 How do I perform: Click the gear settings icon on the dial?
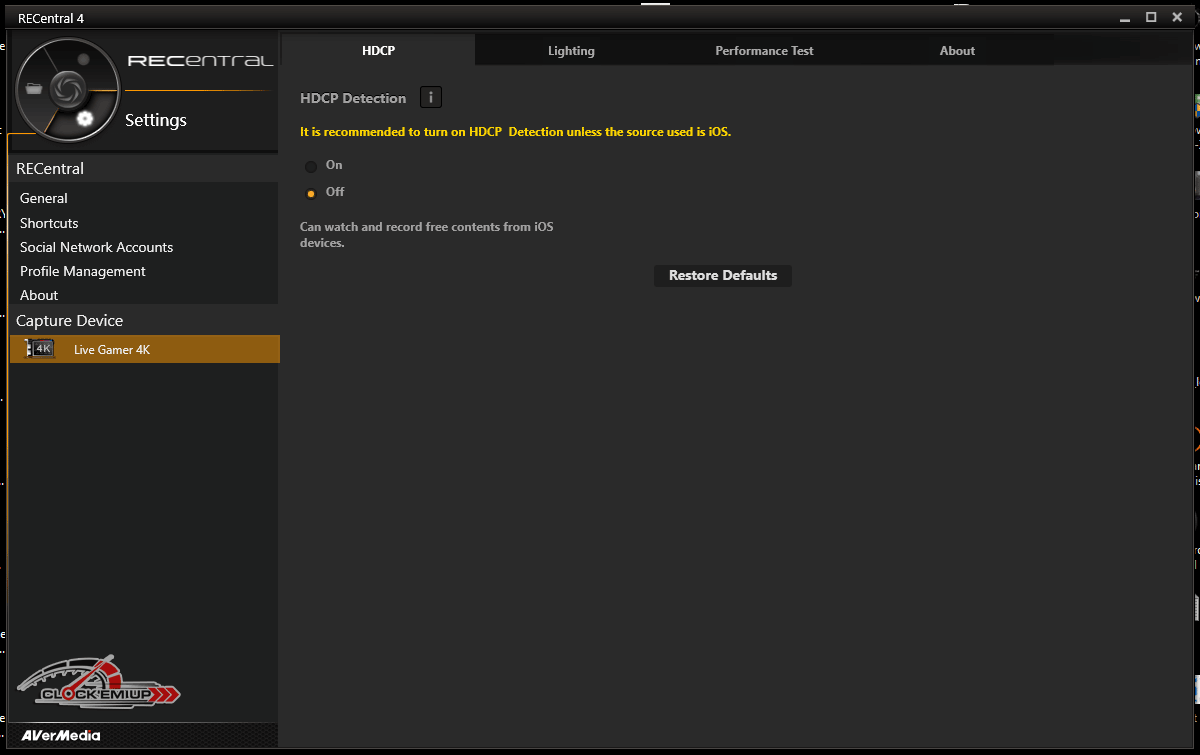(x=85, y=119)
